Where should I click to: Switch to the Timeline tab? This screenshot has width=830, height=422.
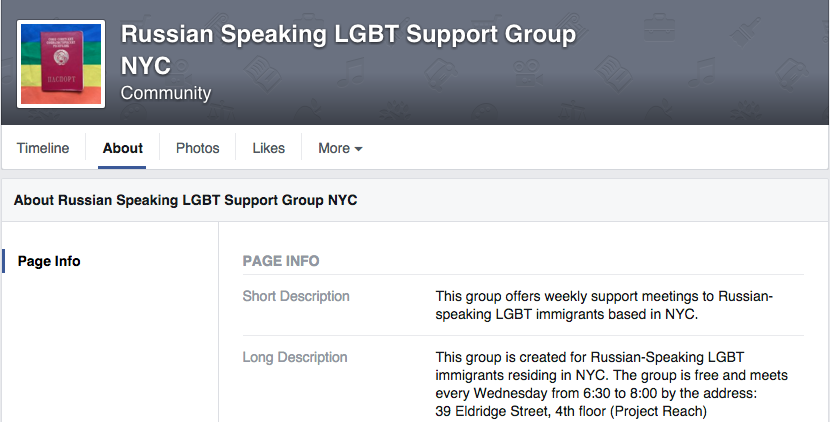pyautogui.click(x=43, y=148)
